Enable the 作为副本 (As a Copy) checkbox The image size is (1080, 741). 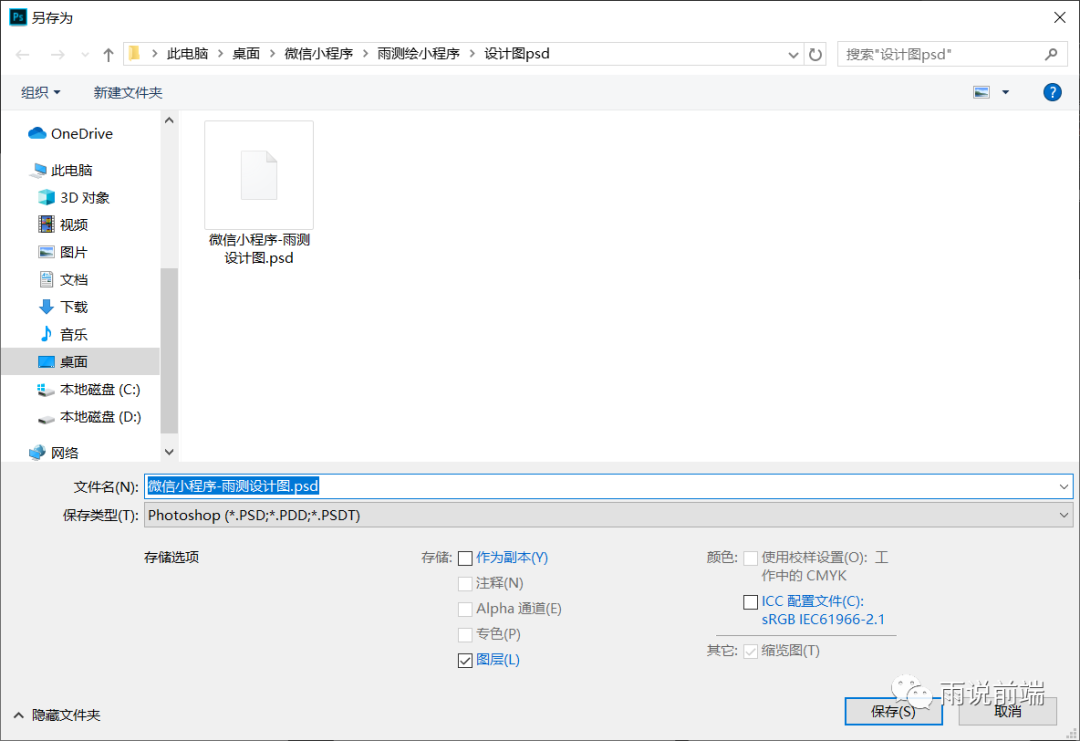click(x=465, y=557)
